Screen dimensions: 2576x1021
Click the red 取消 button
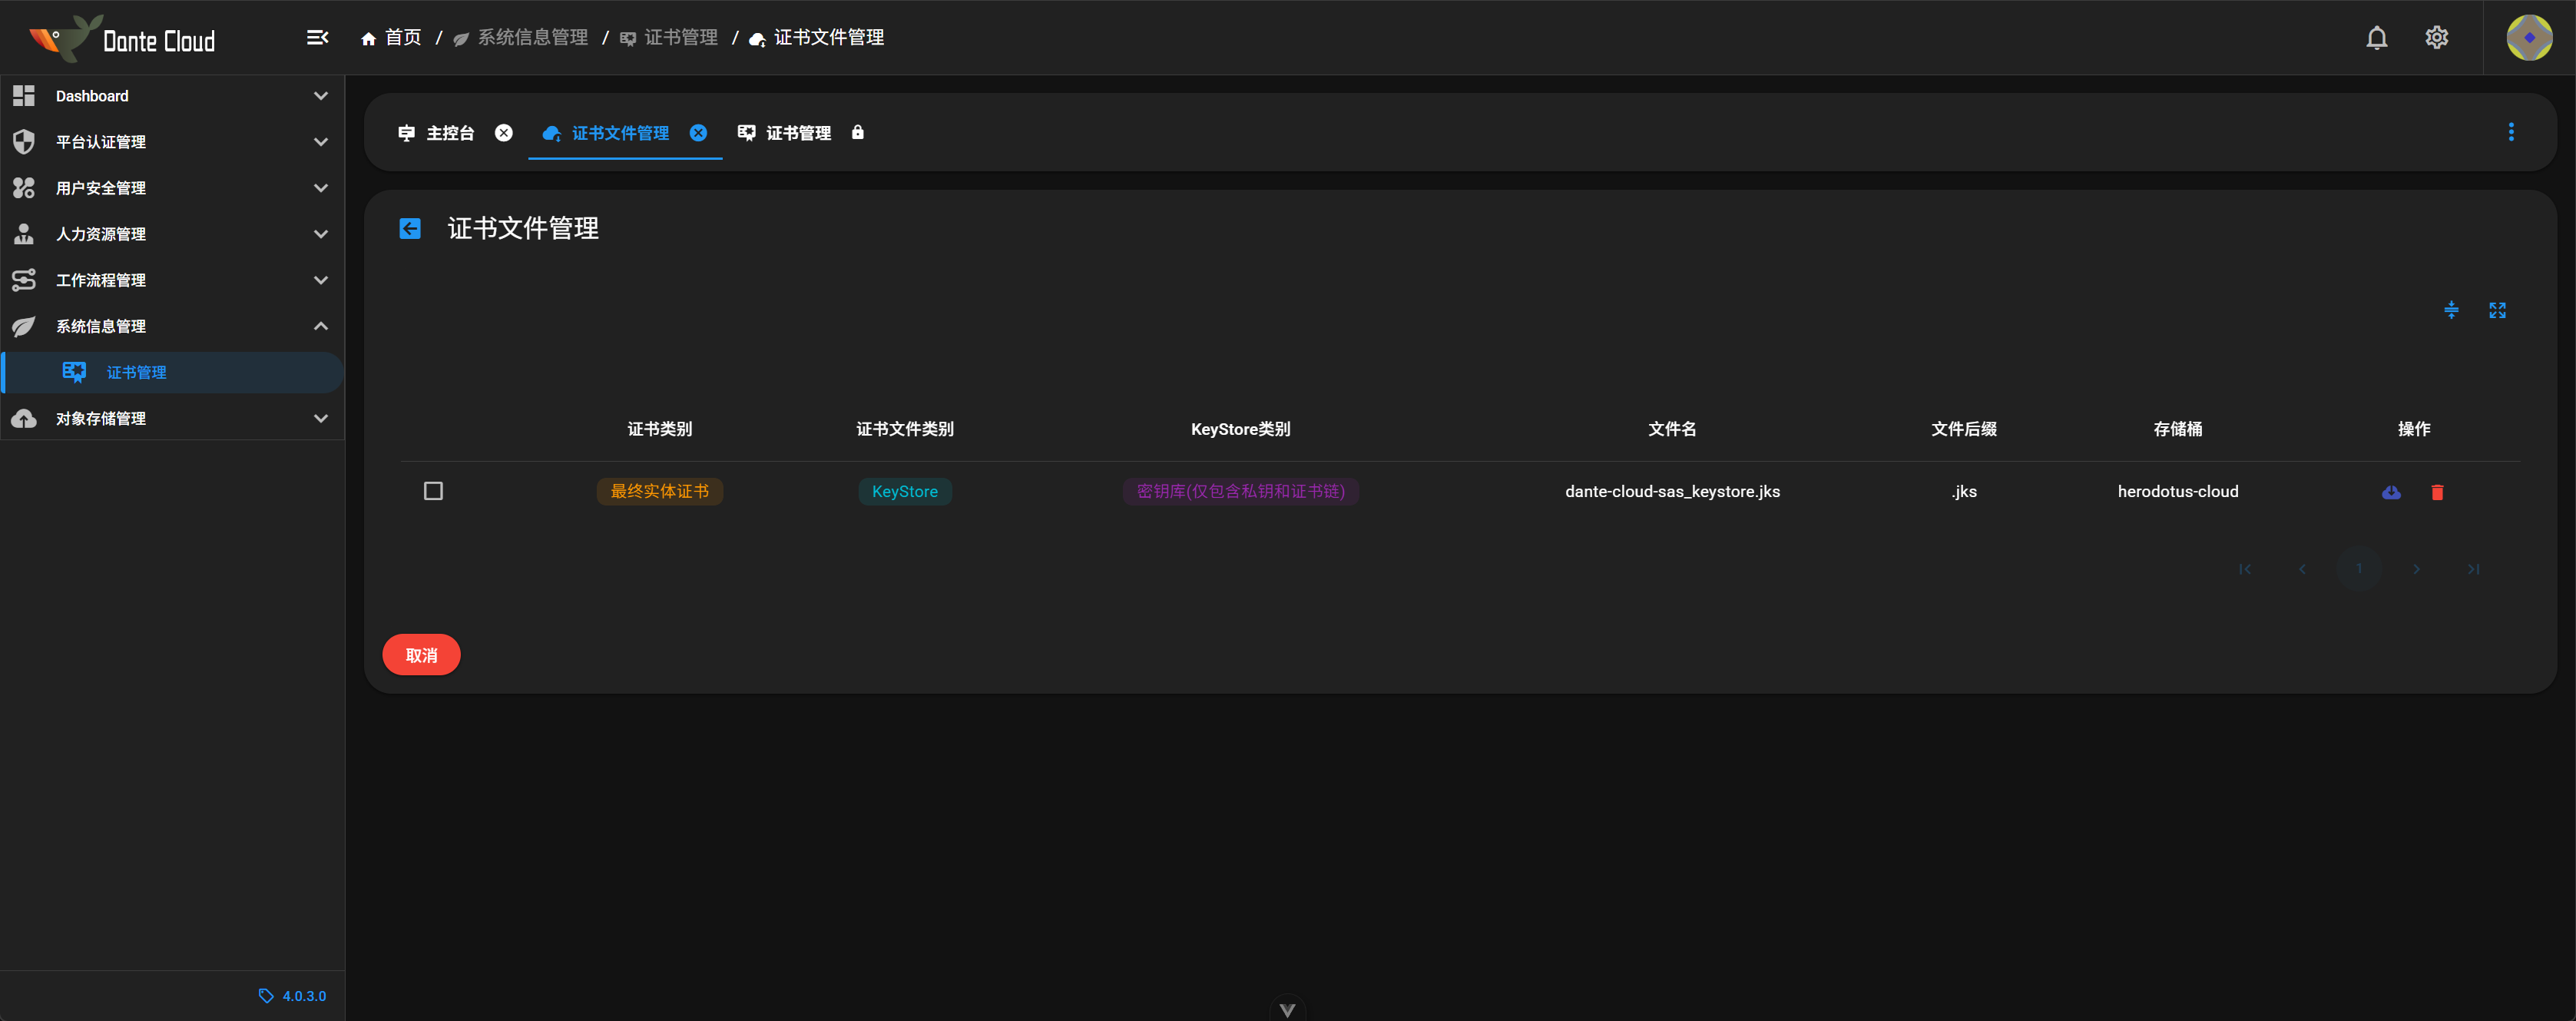tap(421, 655)
